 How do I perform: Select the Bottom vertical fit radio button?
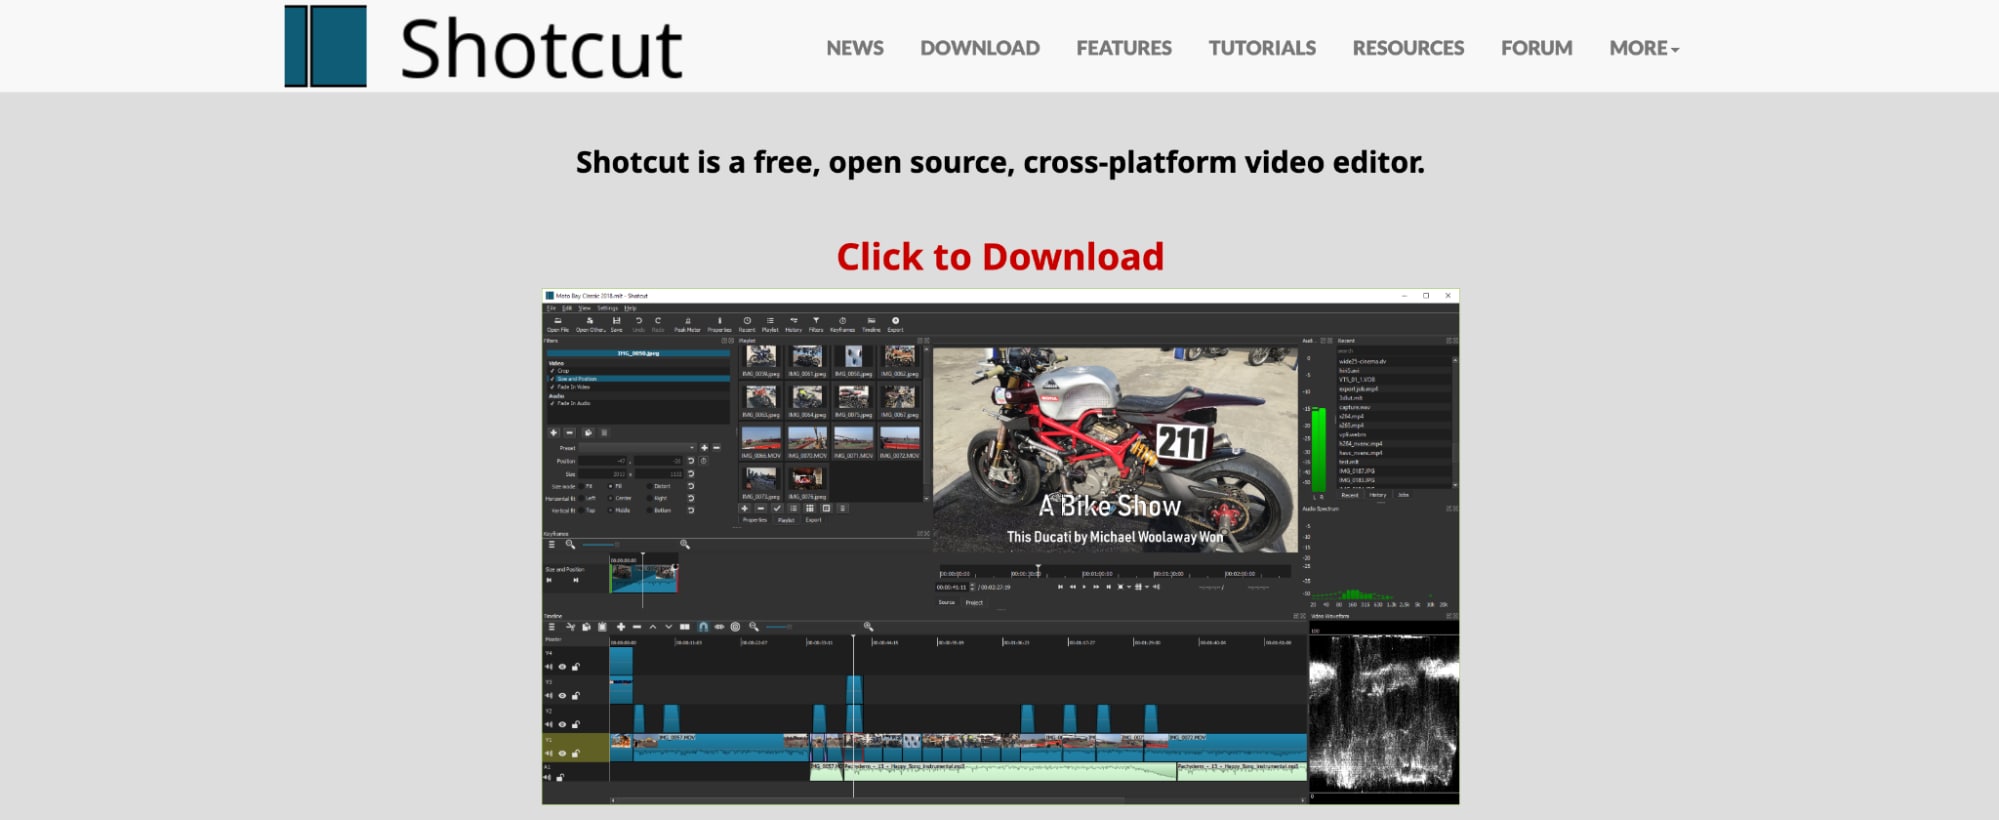click(x=650, y=510)
